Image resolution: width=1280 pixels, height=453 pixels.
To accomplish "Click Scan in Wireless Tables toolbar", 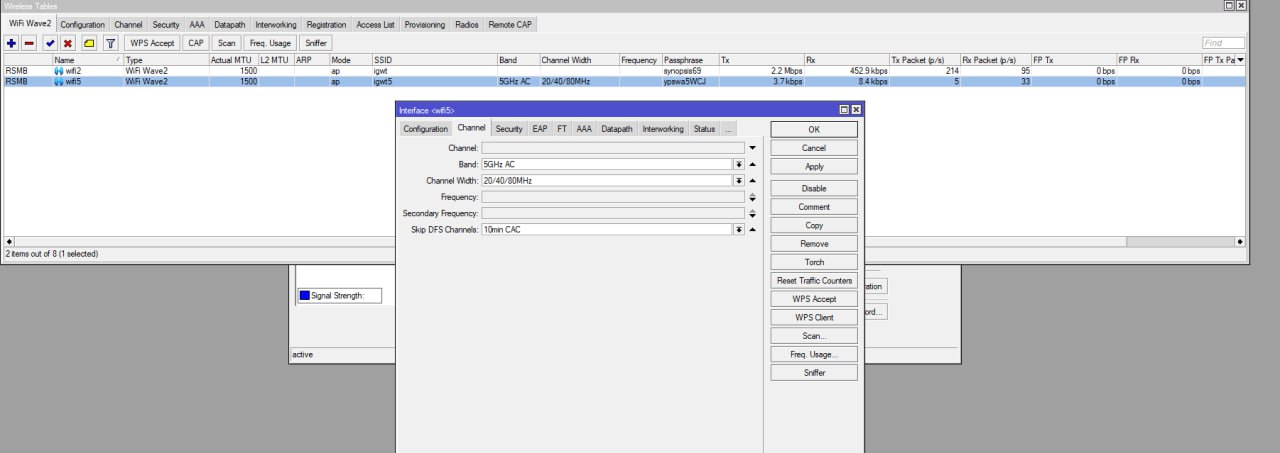I will [x=227, y=43].
